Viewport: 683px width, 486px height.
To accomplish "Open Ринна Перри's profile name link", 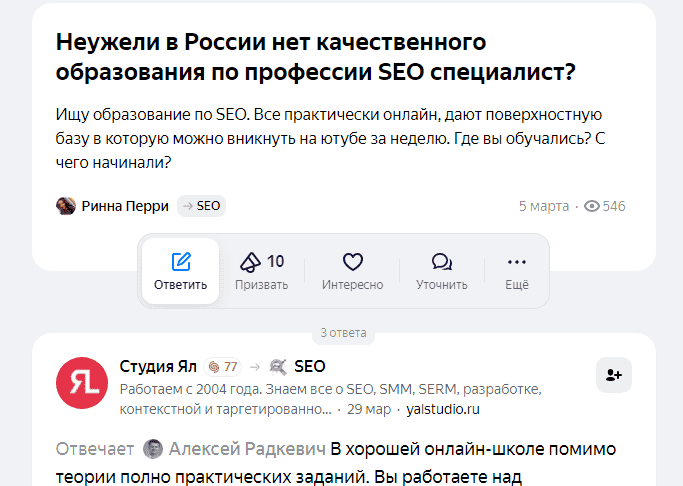I will [x=125, y=206].
